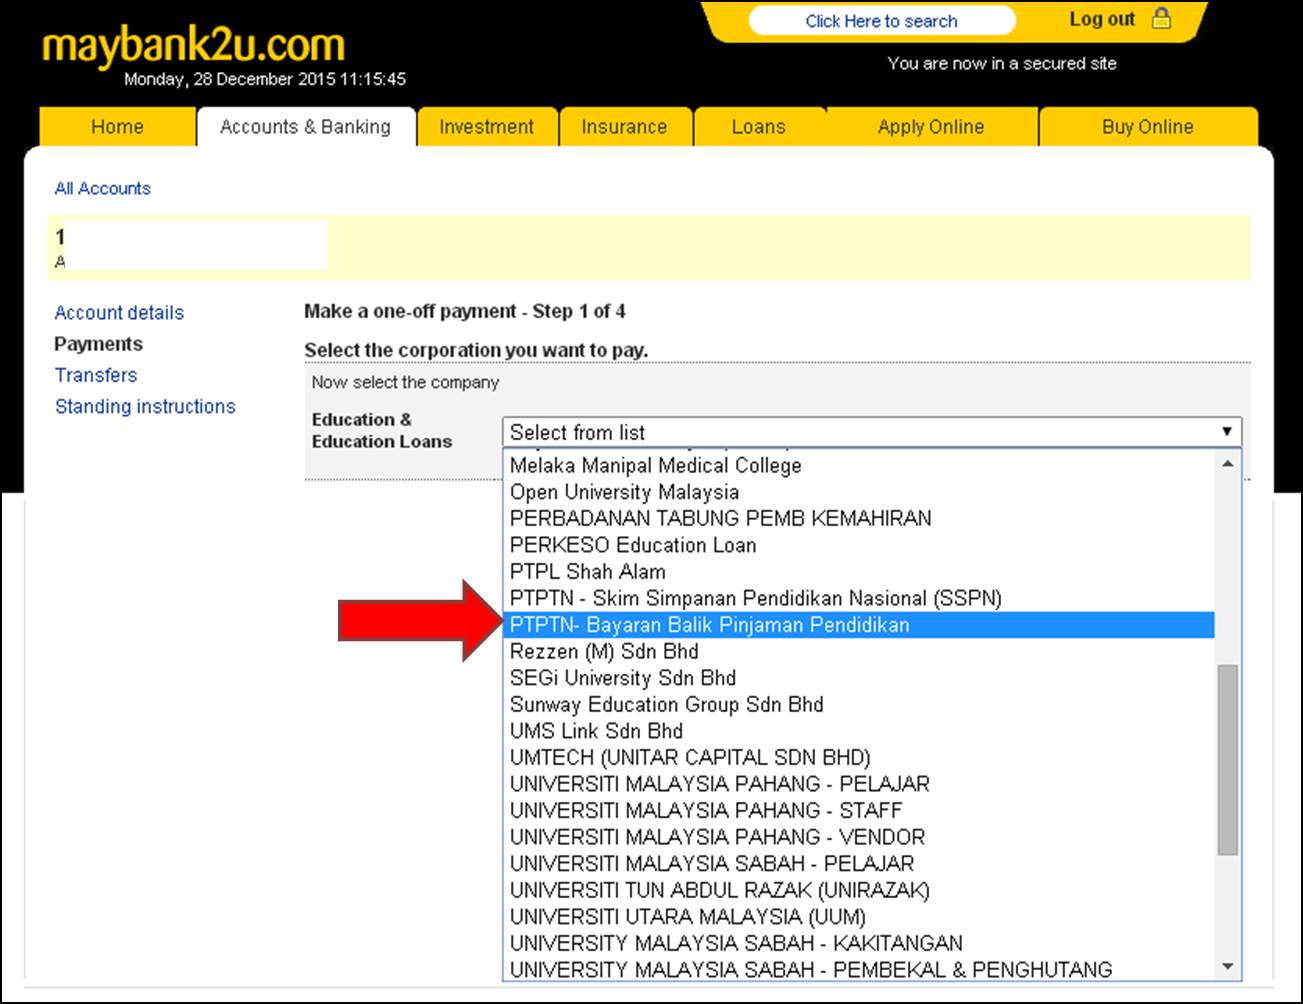This screenshot has width=1303, height=1004.
Task: Click the Log out link
Action: pos(1102,19)
